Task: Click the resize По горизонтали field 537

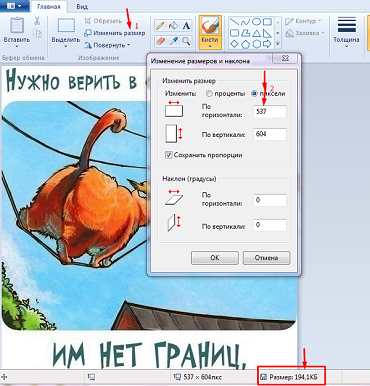Action: pyautogui.click(x=269, y=112)
